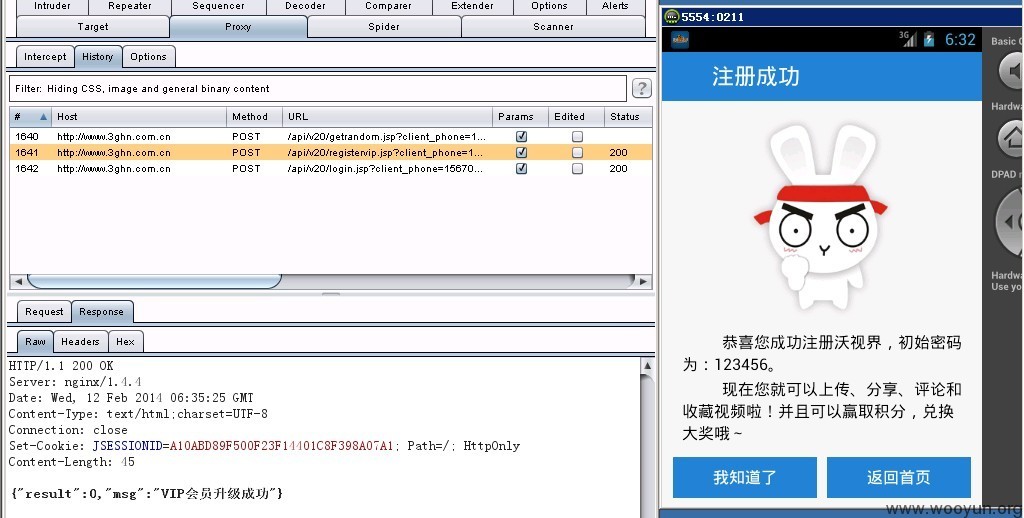Open the Sequencer tab
Viewport: 1024px width, 518px height.
[219, 7]
